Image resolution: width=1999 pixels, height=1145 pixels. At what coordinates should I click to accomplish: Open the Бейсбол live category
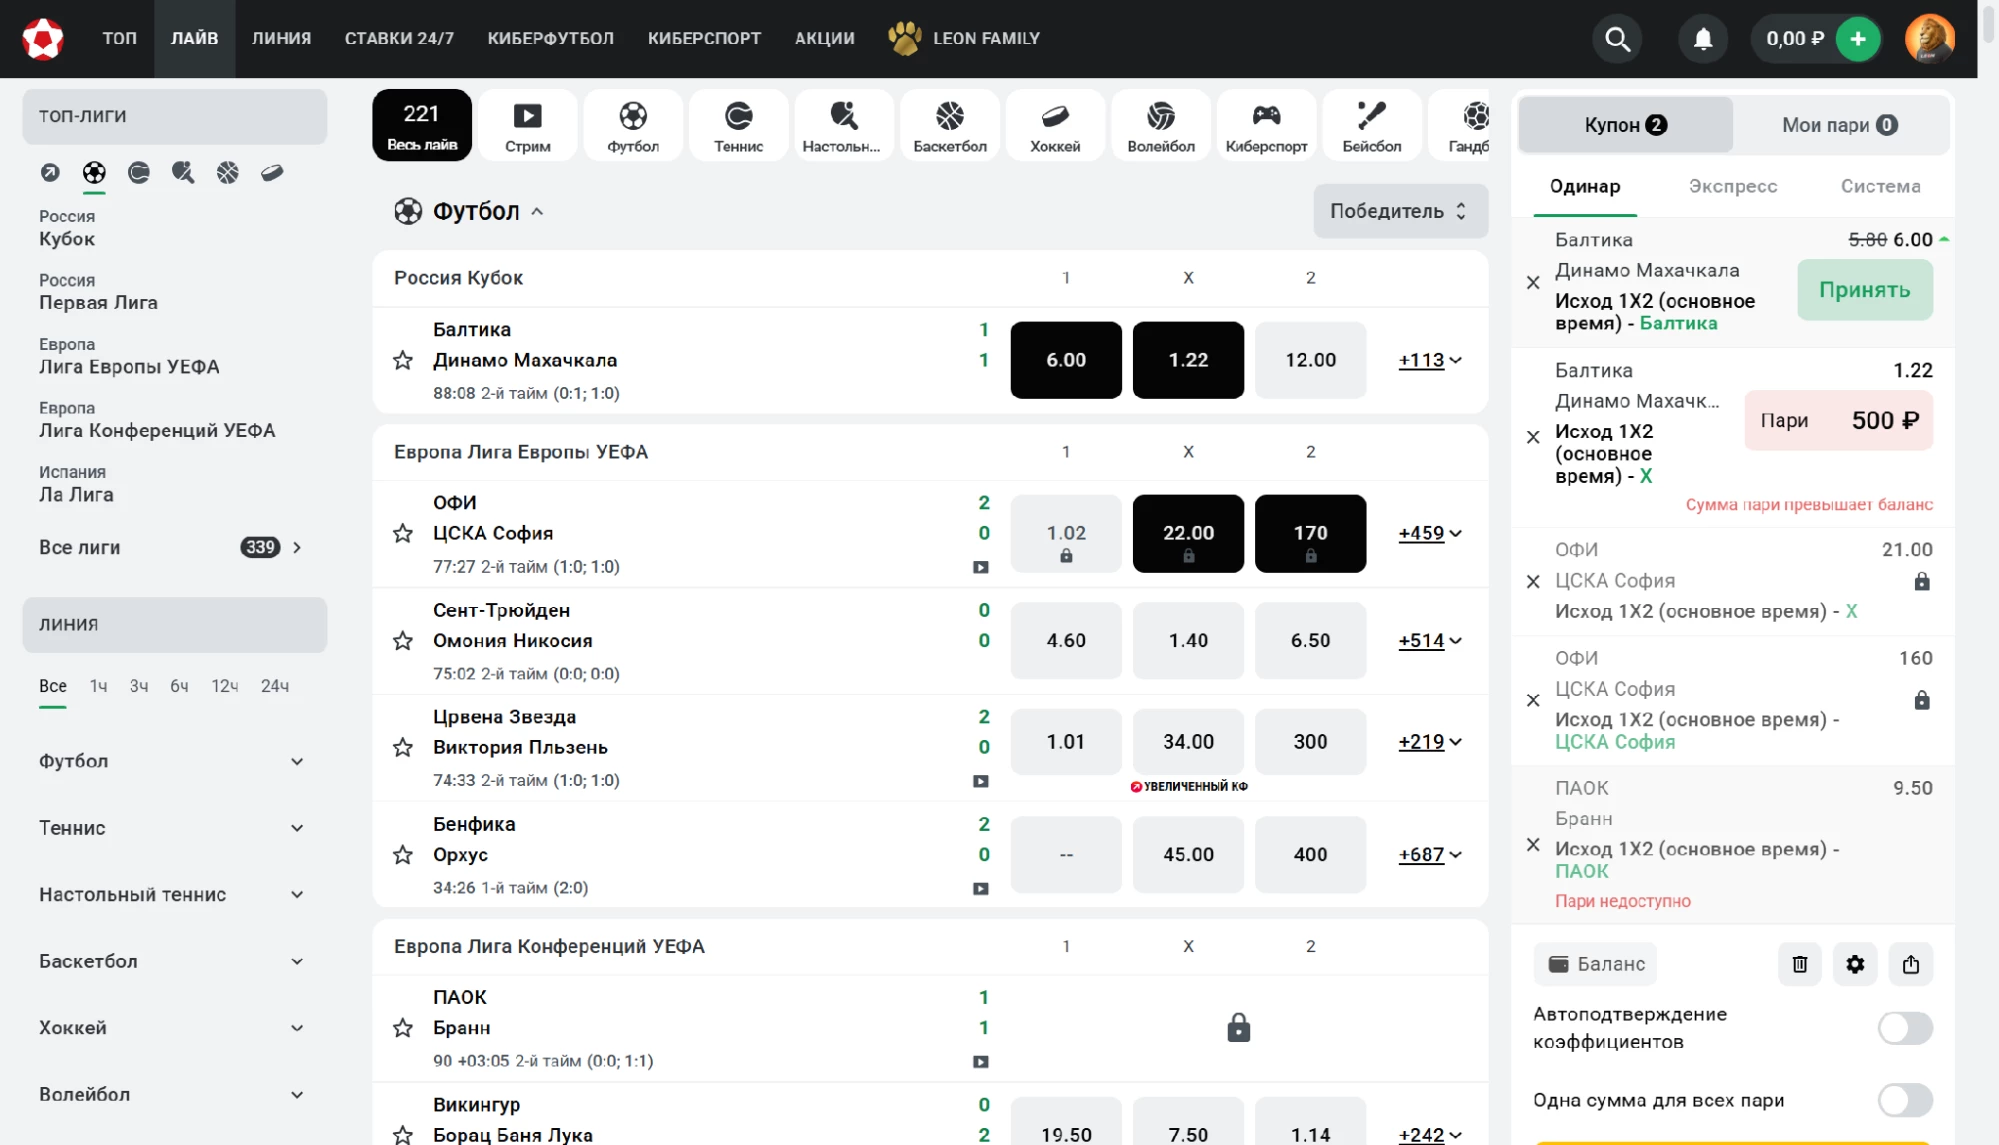(1371, 125)
